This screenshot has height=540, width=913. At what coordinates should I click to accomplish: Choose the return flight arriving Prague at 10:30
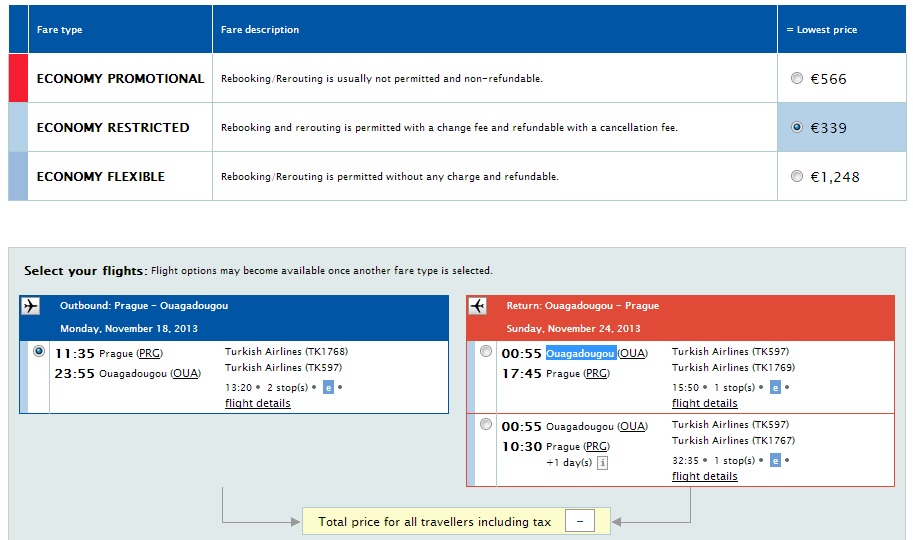tap(486, 424)
